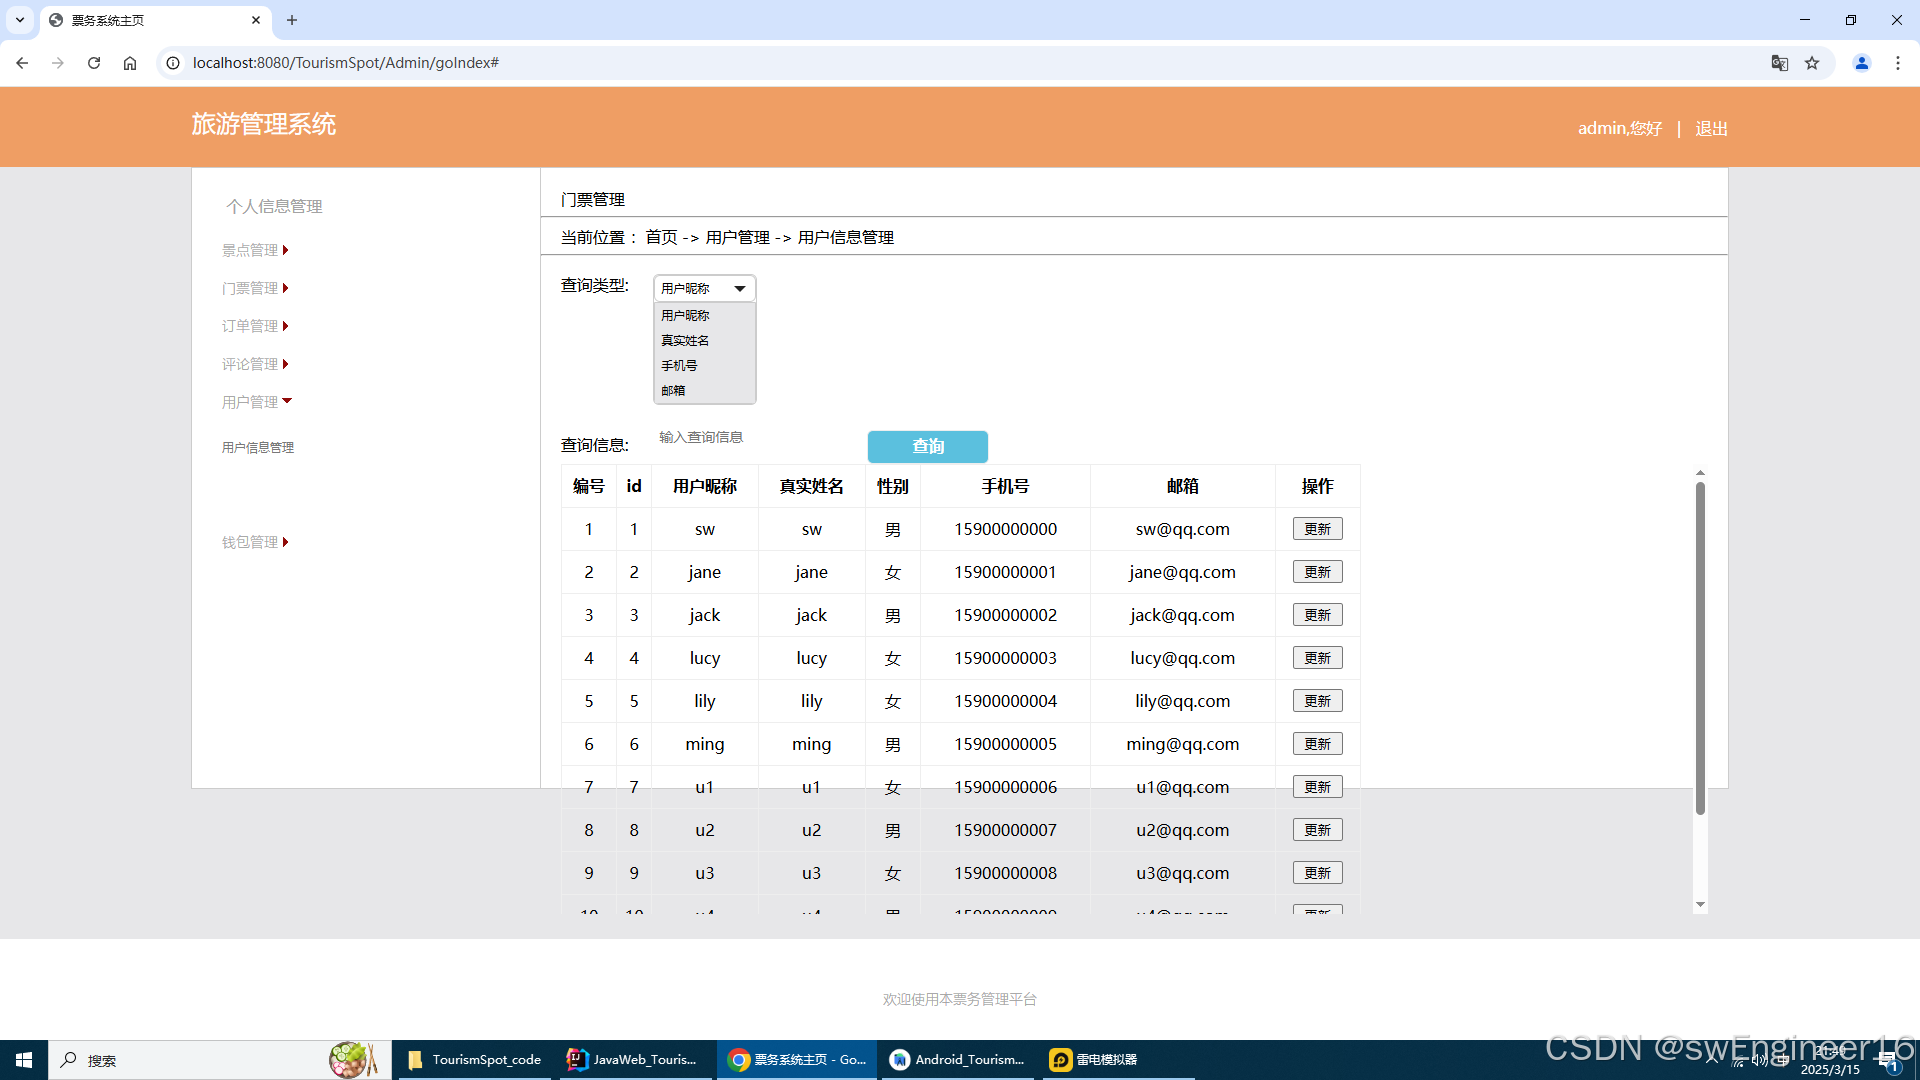The height and width of the screenshot is (1080, 1920).
Task: Select 真实姓名 from the dropdown list
Action: [x=685, y=341]
